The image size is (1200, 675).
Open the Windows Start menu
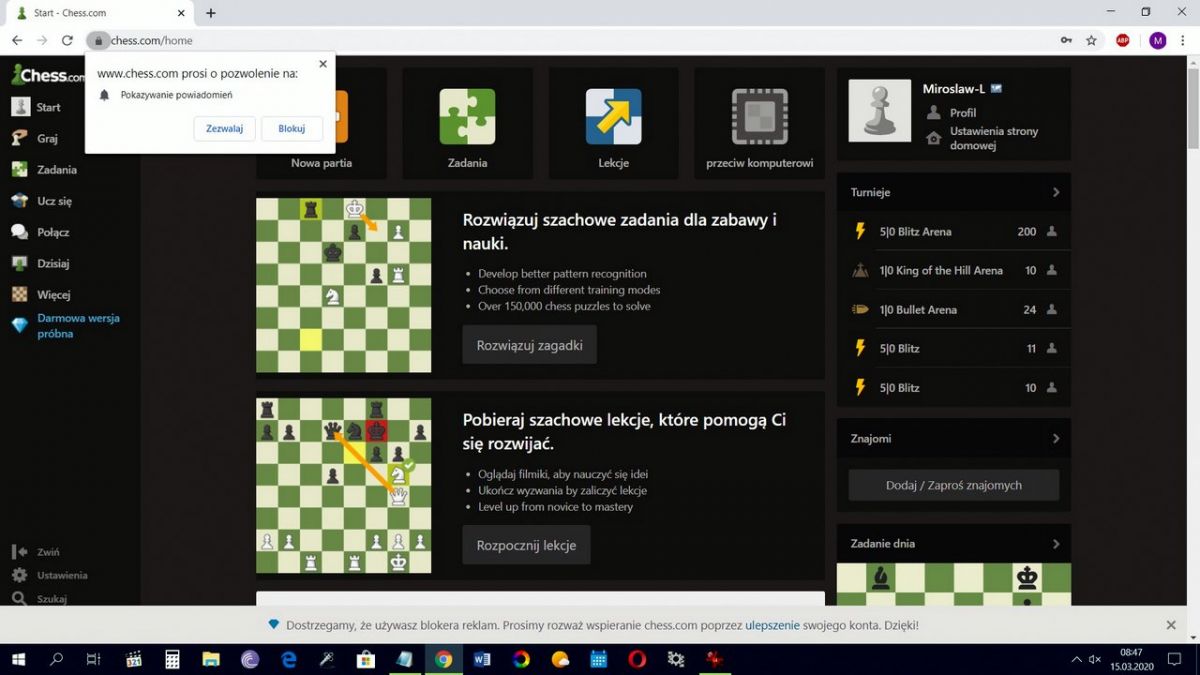pos(18,659)
